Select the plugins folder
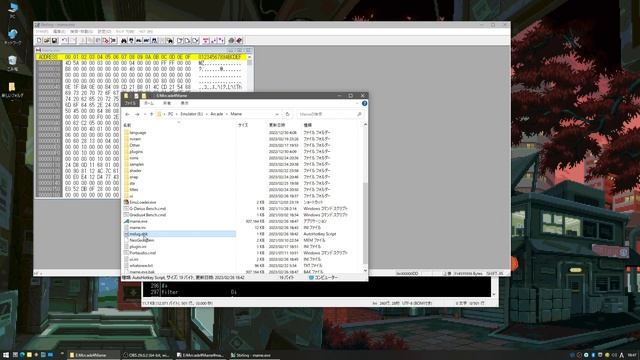This screenshot has width=640, height=360. [x=136, y=151]
